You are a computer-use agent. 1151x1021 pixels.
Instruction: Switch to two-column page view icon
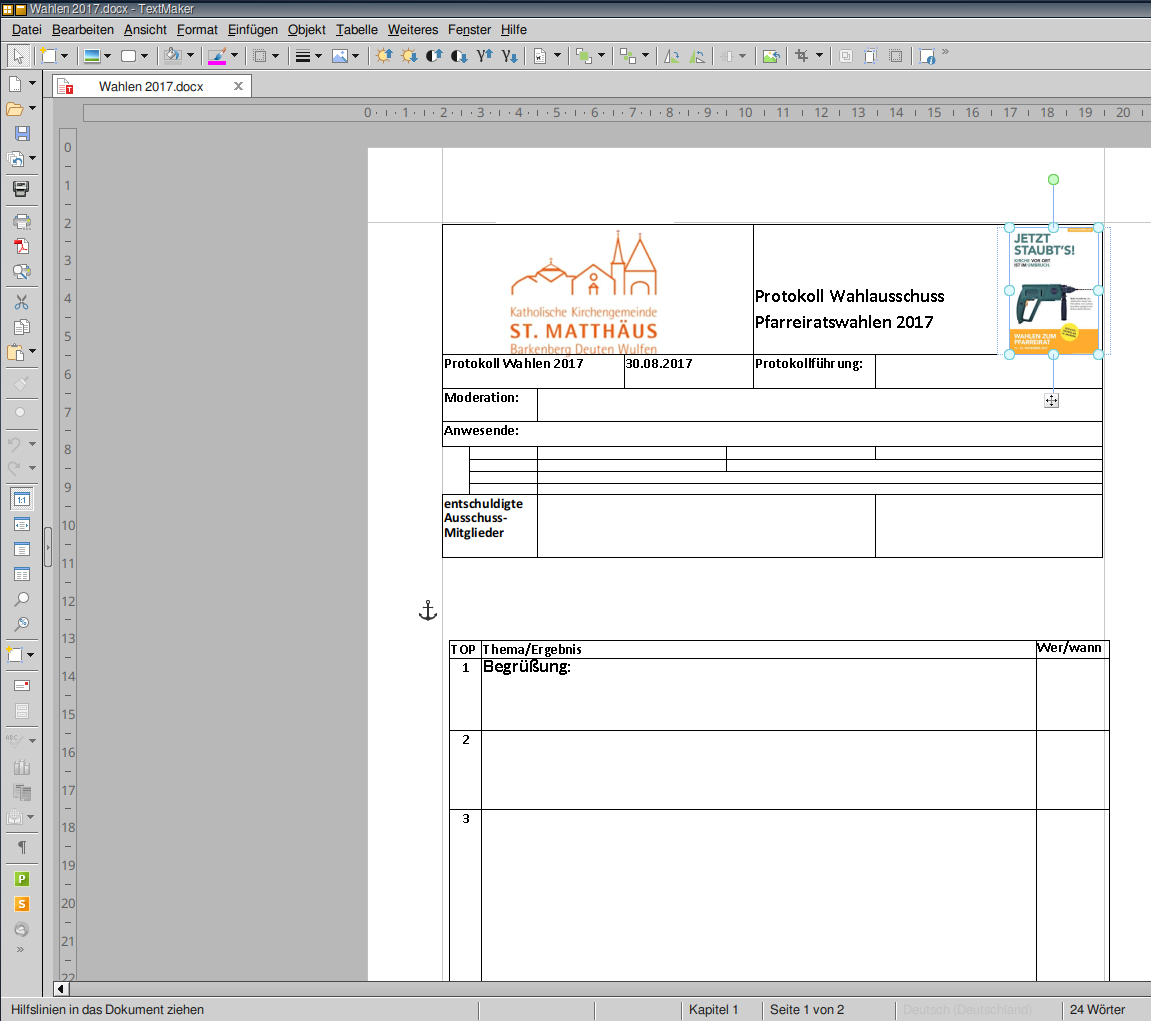click(22, 574)
